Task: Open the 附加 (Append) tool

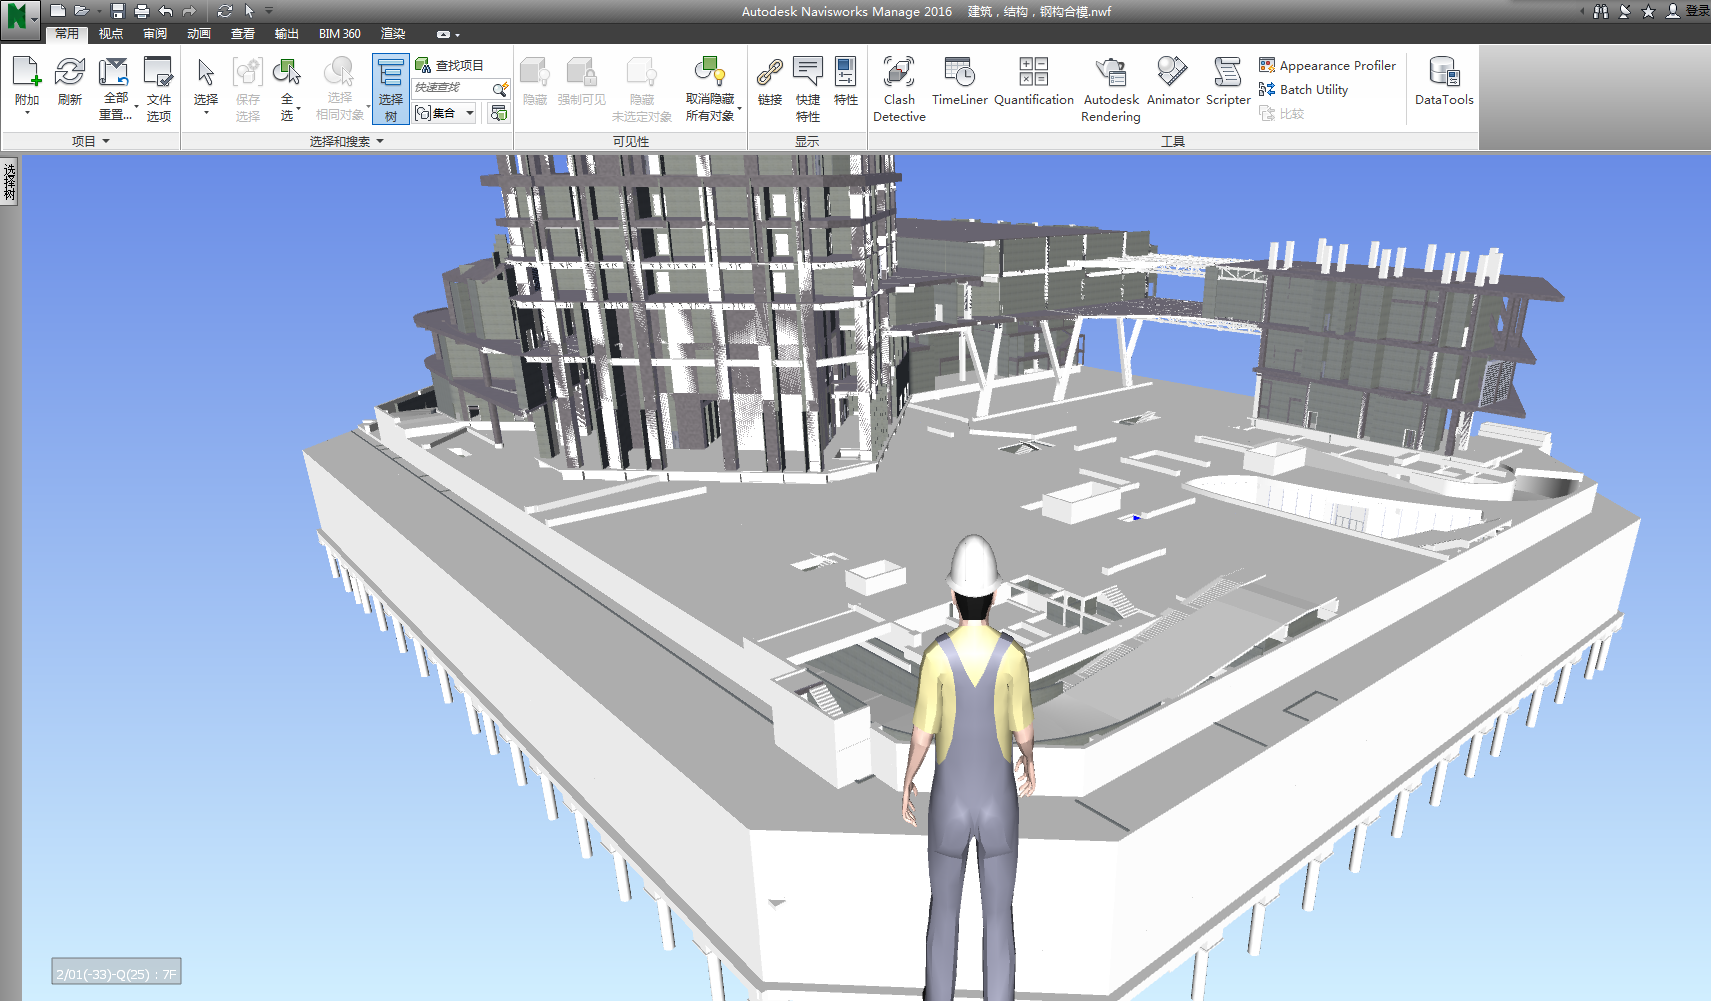Action: pos(27,80)
